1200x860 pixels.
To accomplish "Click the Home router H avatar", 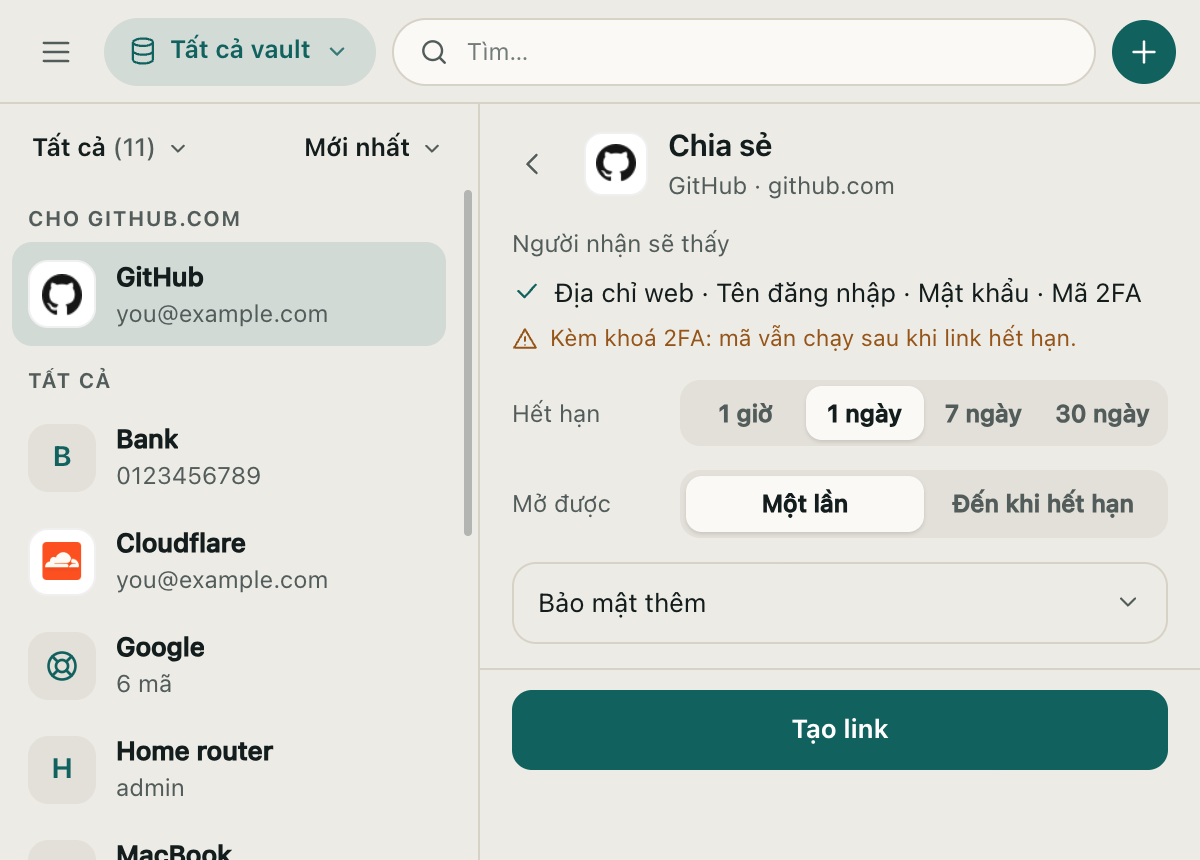I will [x=62, y=770].
